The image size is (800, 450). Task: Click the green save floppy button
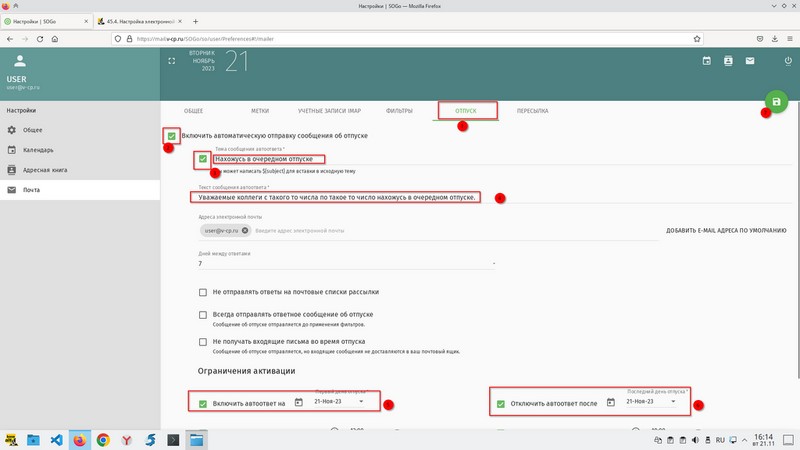coord(777,102)
